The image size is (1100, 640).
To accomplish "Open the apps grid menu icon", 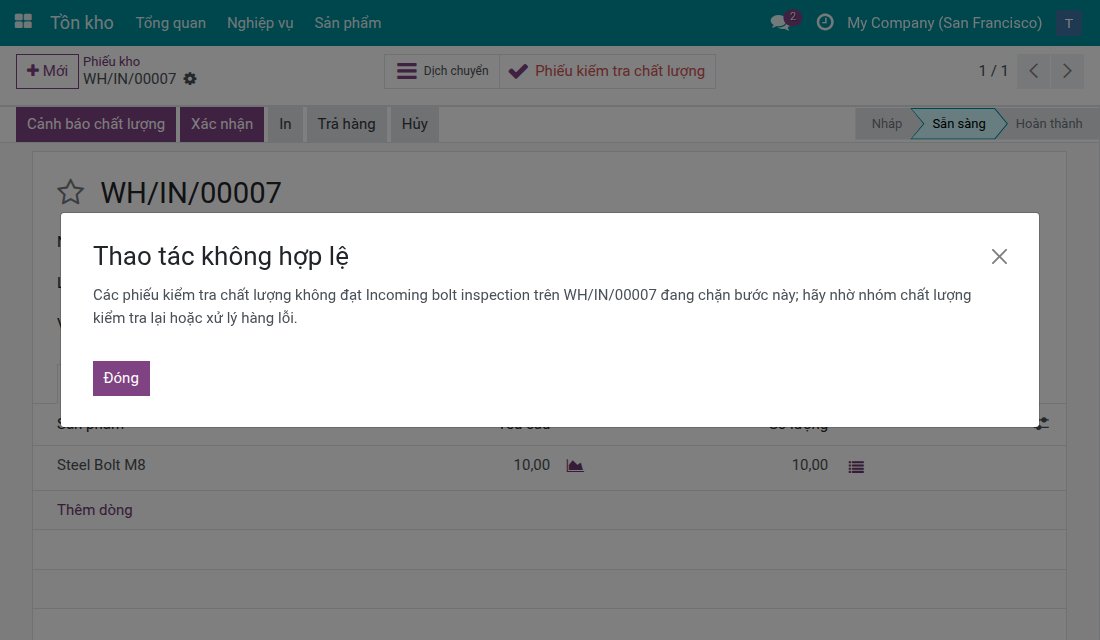I will click(23, 22).
